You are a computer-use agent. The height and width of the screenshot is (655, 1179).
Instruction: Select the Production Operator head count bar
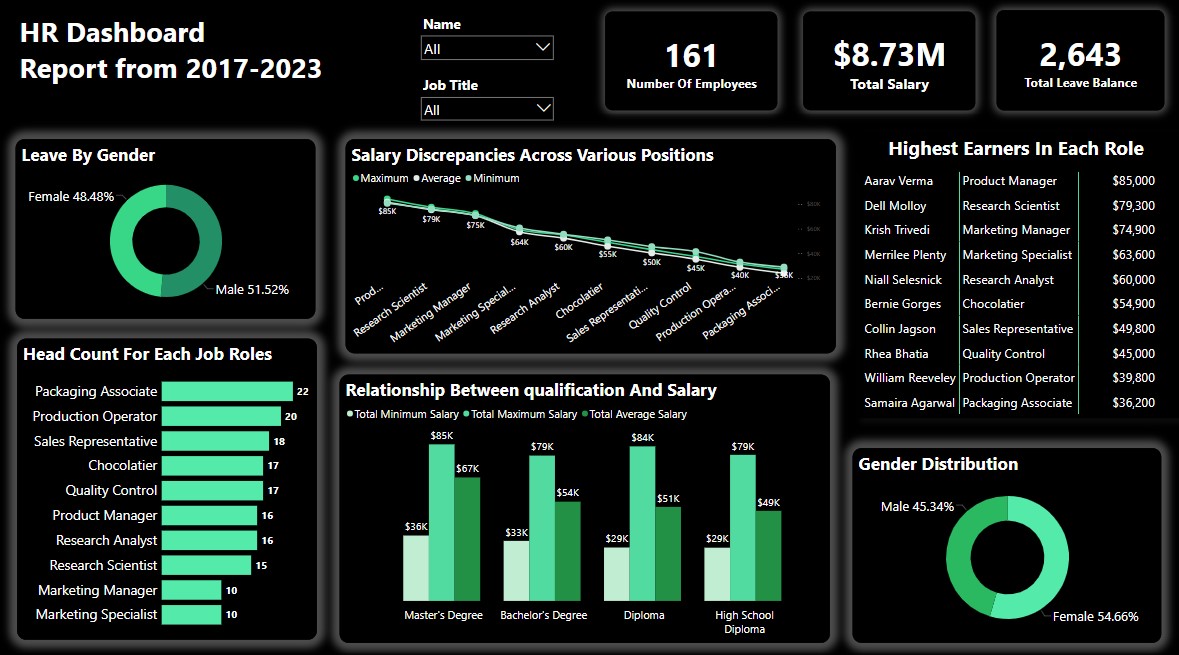221,416
